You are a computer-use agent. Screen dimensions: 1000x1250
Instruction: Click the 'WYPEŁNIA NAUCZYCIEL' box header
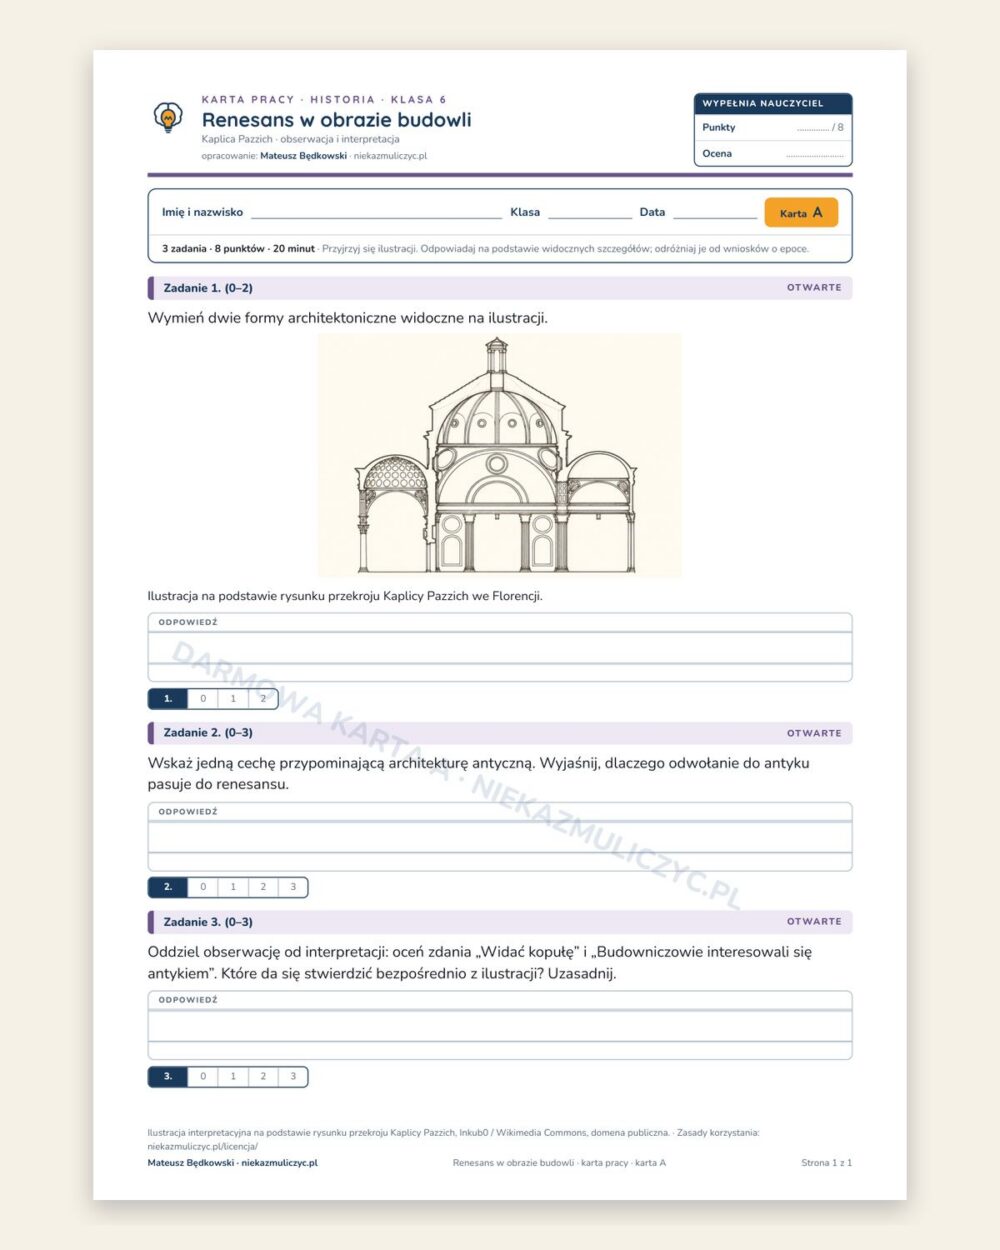click(x=772, y=103)
